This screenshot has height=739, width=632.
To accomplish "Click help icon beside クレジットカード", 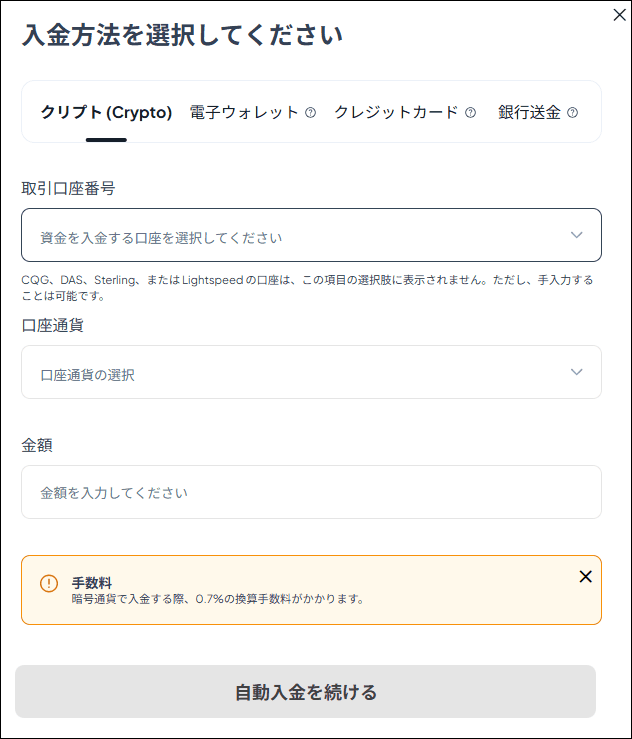I will (470, 113).
